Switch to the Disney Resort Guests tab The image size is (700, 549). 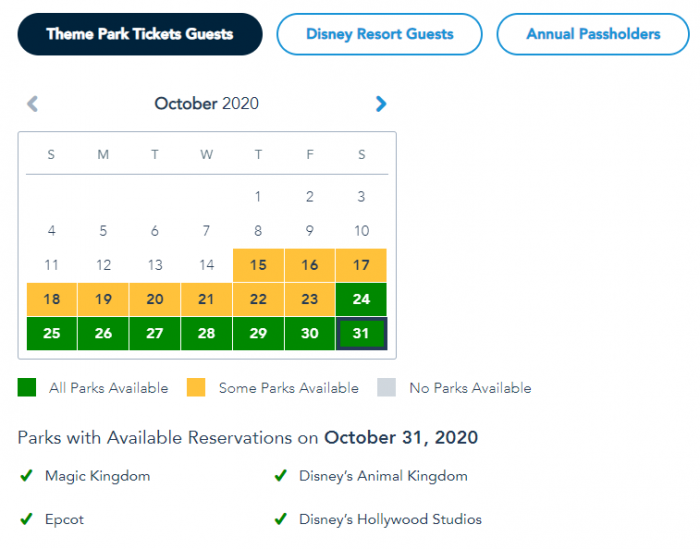379,34
